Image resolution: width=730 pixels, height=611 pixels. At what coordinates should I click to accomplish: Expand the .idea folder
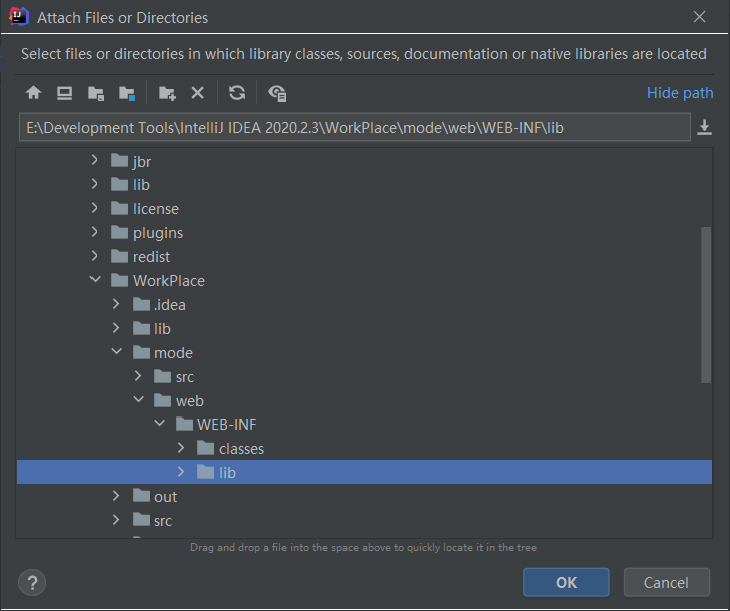pos(116,304)
